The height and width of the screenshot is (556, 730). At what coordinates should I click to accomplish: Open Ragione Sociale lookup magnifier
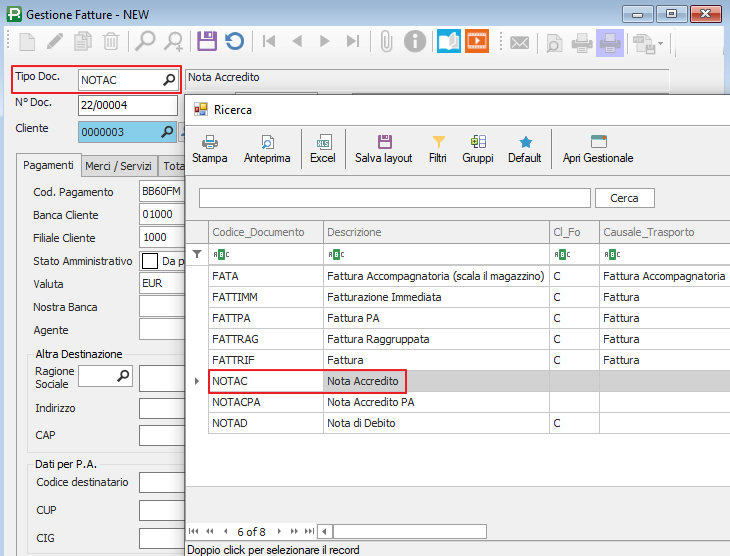point(123,375)
